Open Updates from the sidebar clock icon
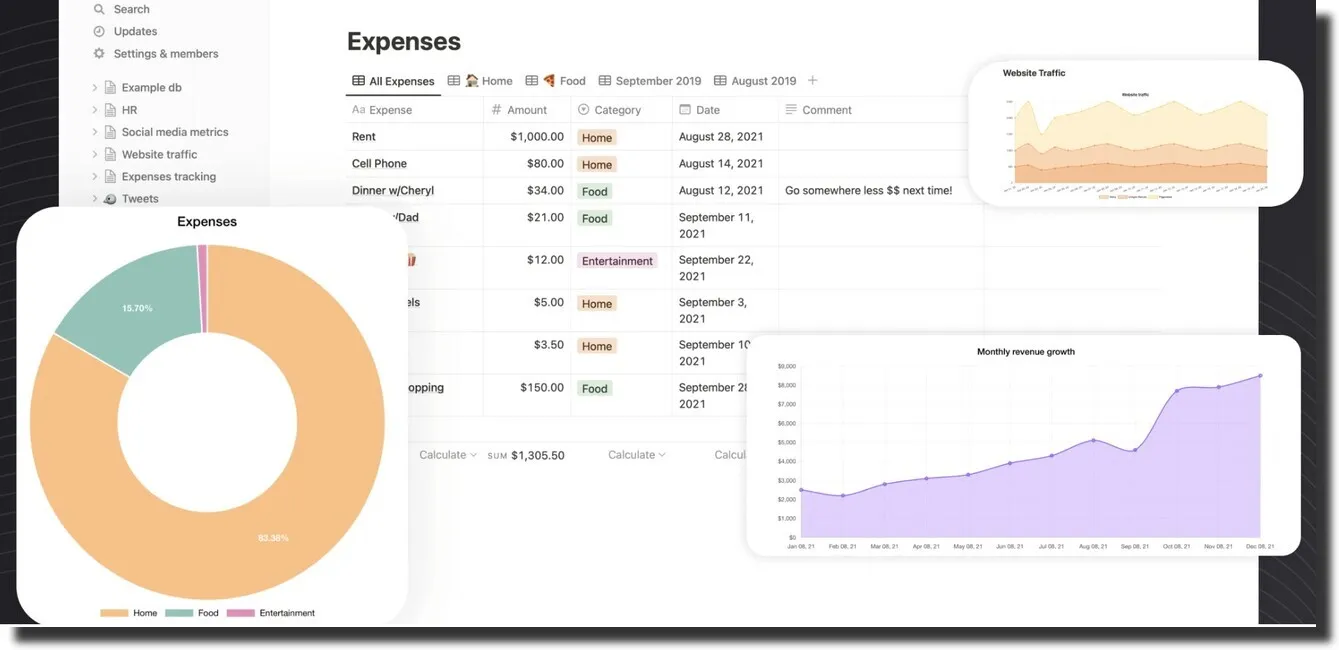The width and height of the screenshot is (1339, 650). (98, 30)
